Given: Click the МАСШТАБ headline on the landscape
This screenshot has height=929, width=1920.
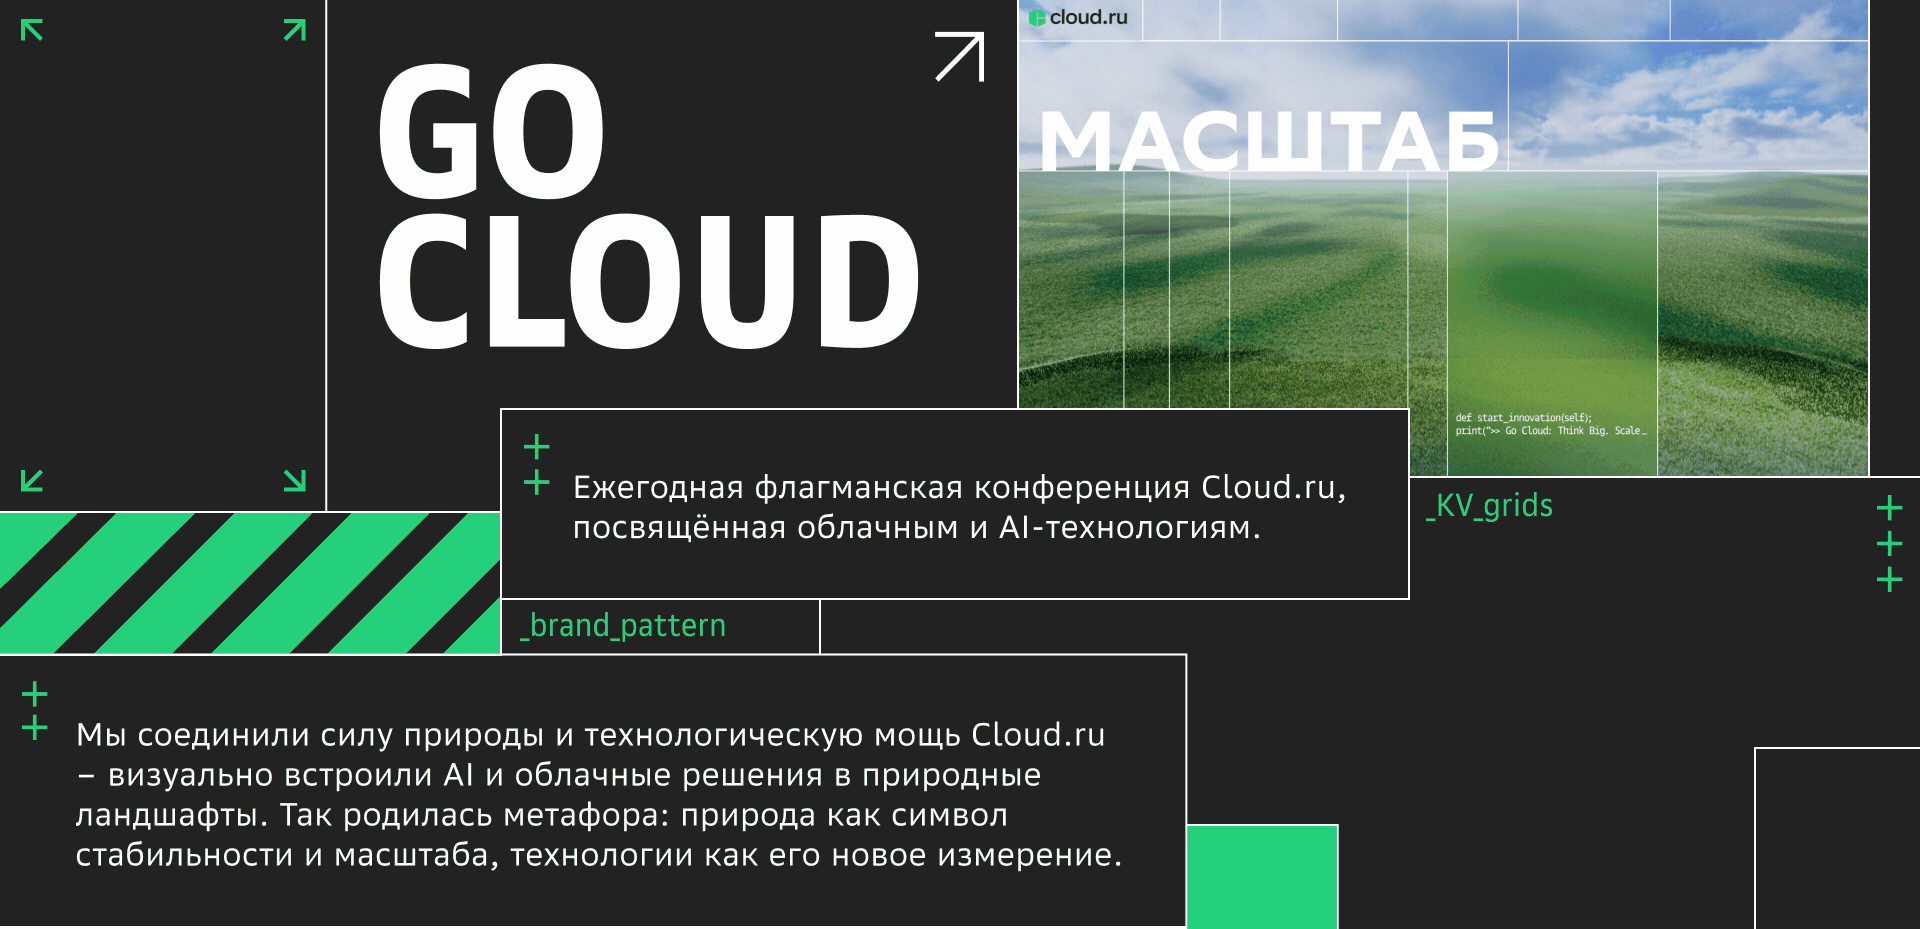Looking at the screenshot, I should [x=1268, y=141].
